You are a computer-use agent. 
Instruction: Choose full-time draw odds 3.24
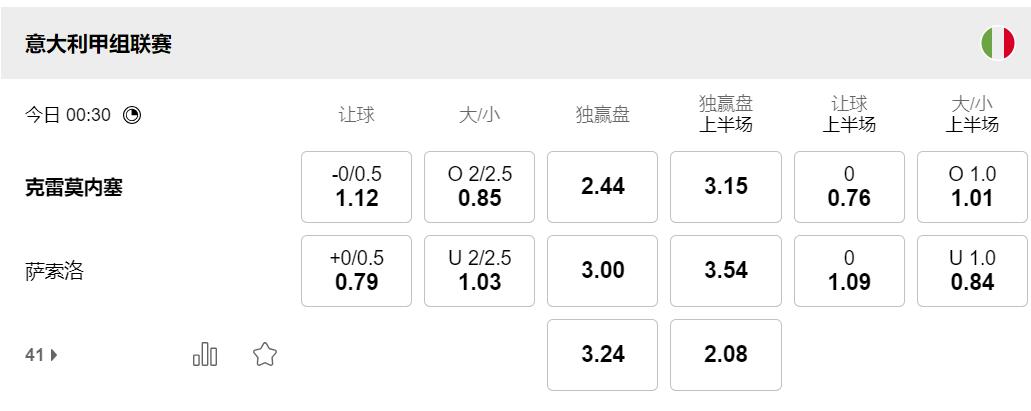(602, 355)
